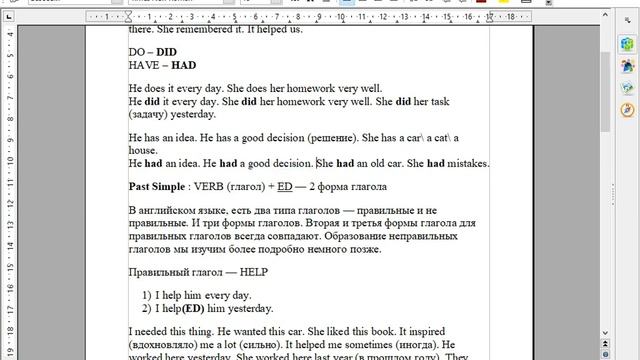Click the bold word "DID" after "DO –"
640x360 pixels.
click(167, 52)
